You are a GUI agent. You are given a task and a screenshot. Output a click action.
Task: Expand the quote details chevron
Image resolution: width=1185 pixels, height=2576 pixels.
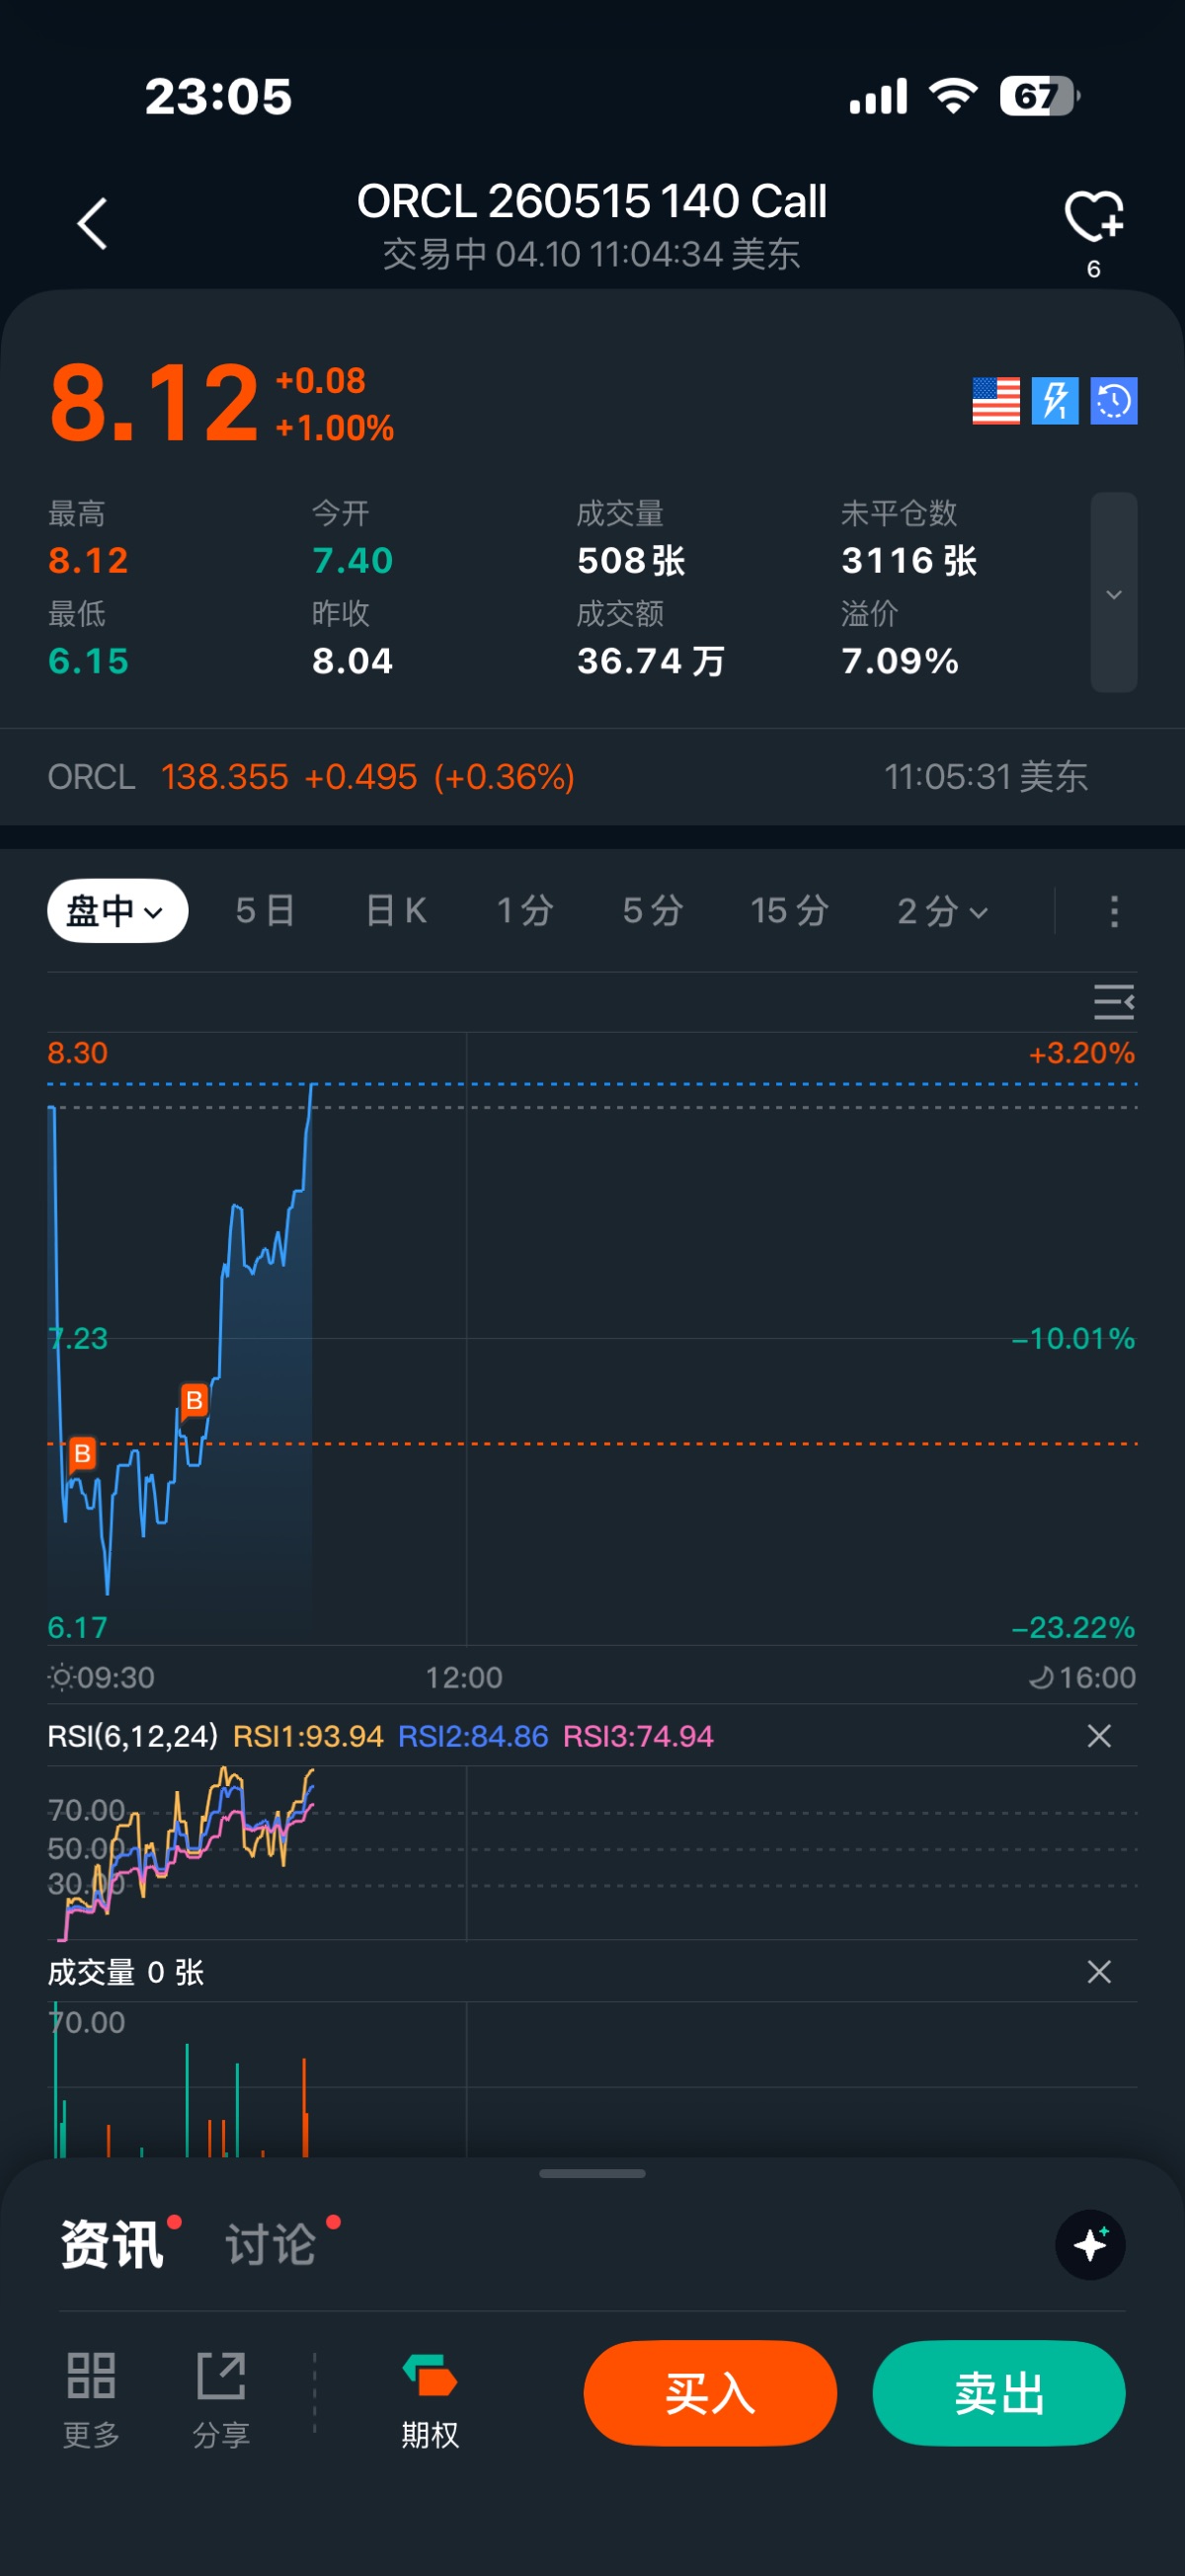tap(1113, 593)
